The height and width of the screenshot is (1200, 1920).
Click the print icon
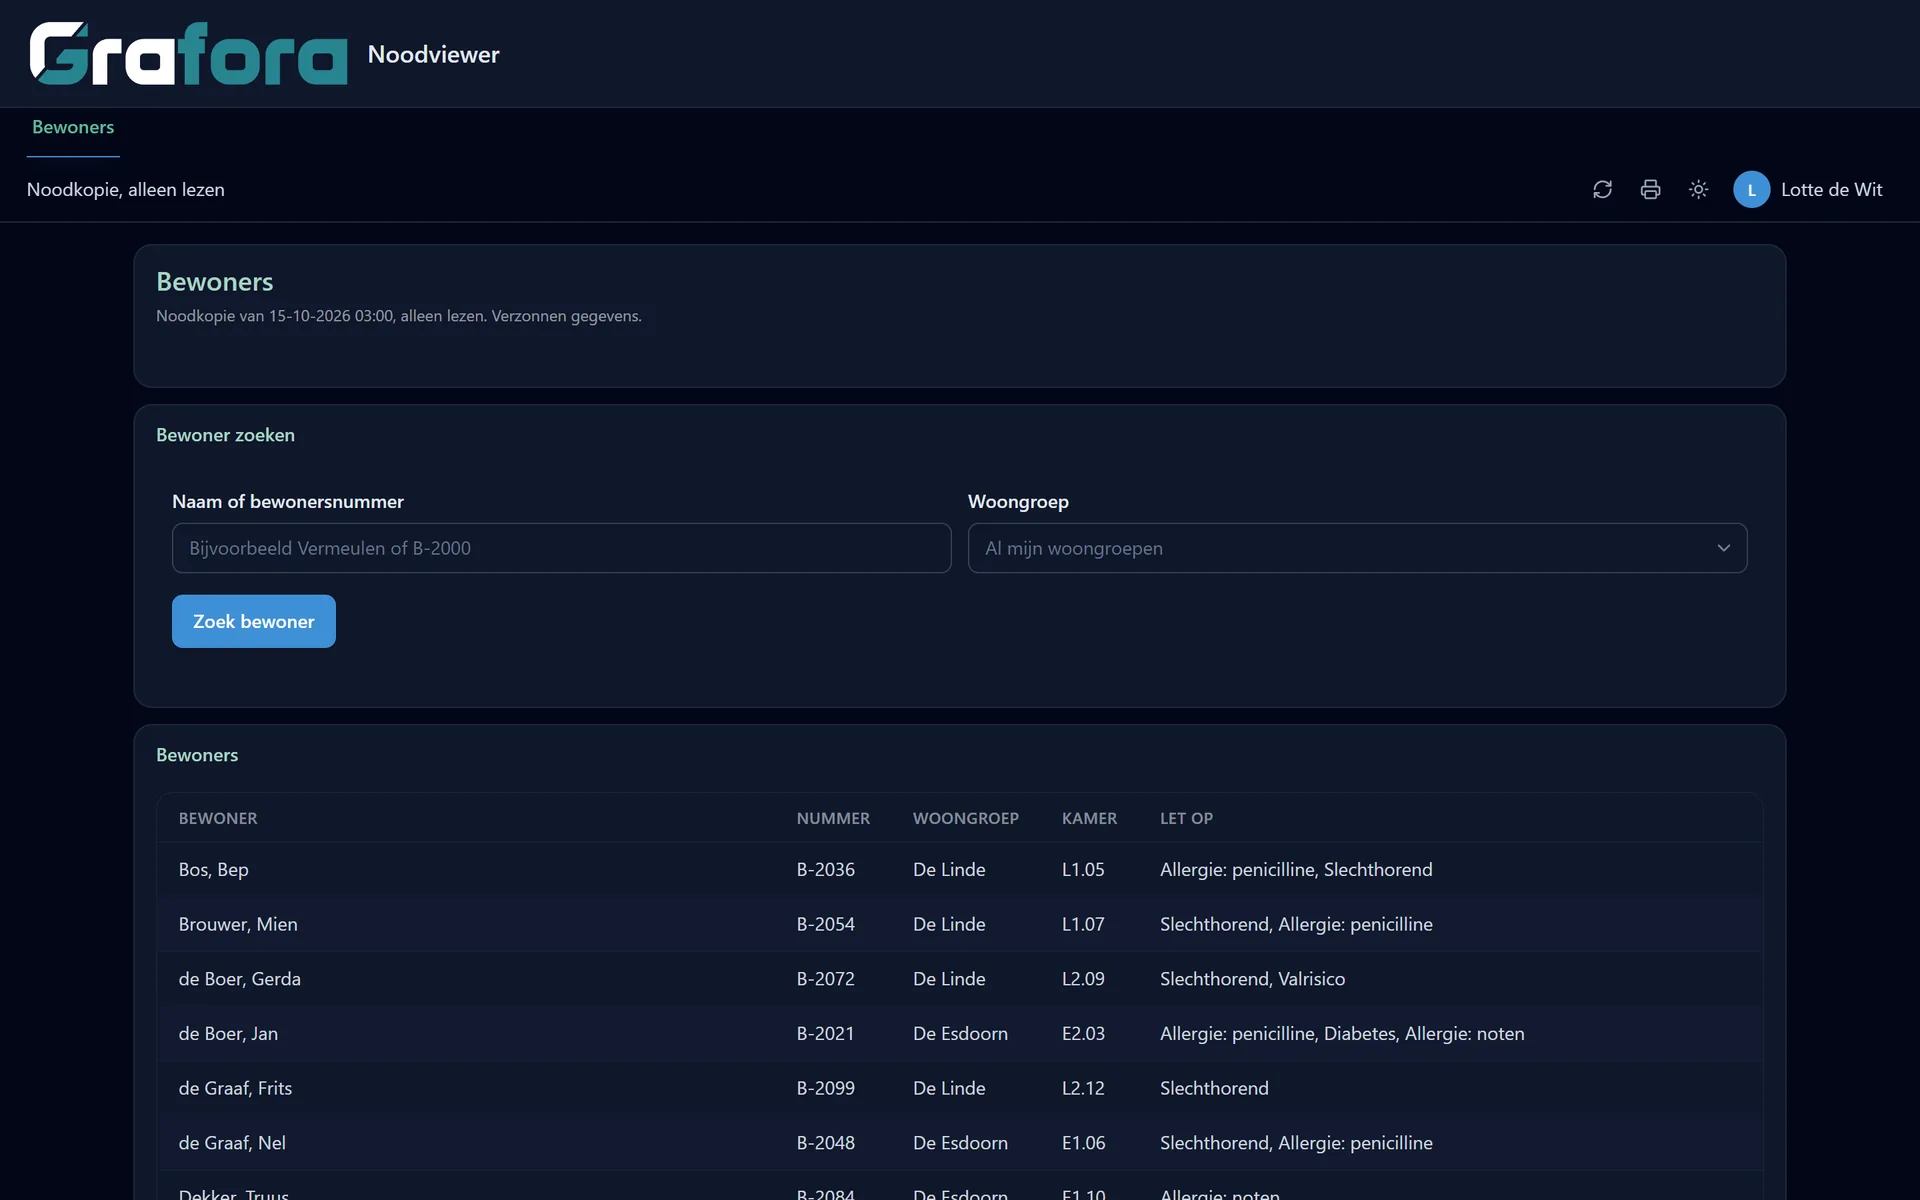(1650, 190)
